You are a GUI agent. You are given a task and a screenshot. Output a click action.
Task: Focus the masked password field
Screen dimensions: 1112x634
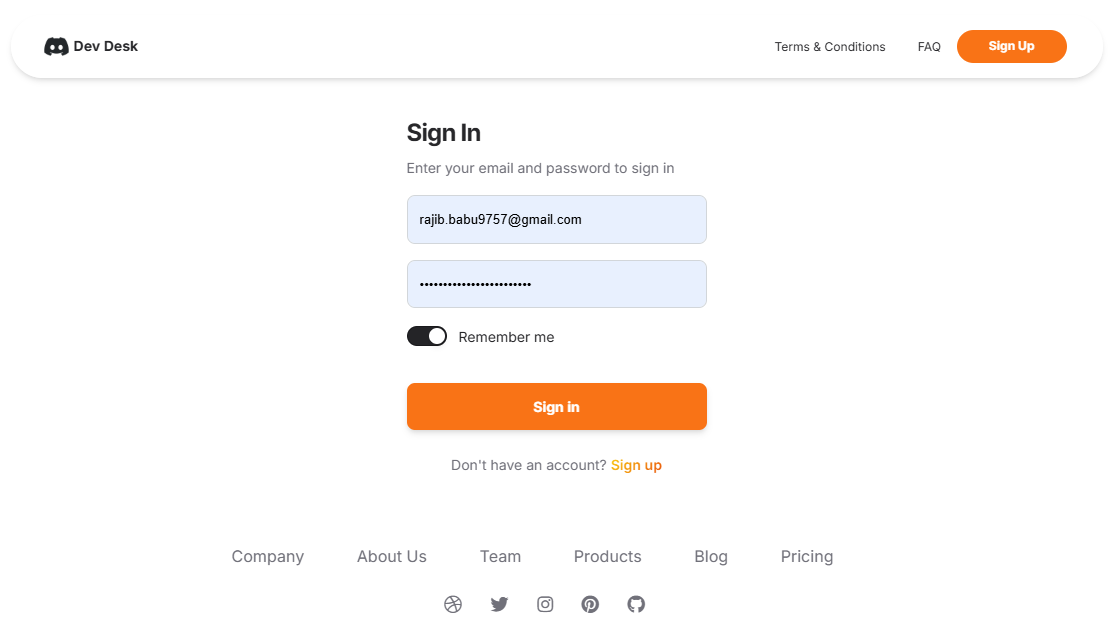pos(557,284)
